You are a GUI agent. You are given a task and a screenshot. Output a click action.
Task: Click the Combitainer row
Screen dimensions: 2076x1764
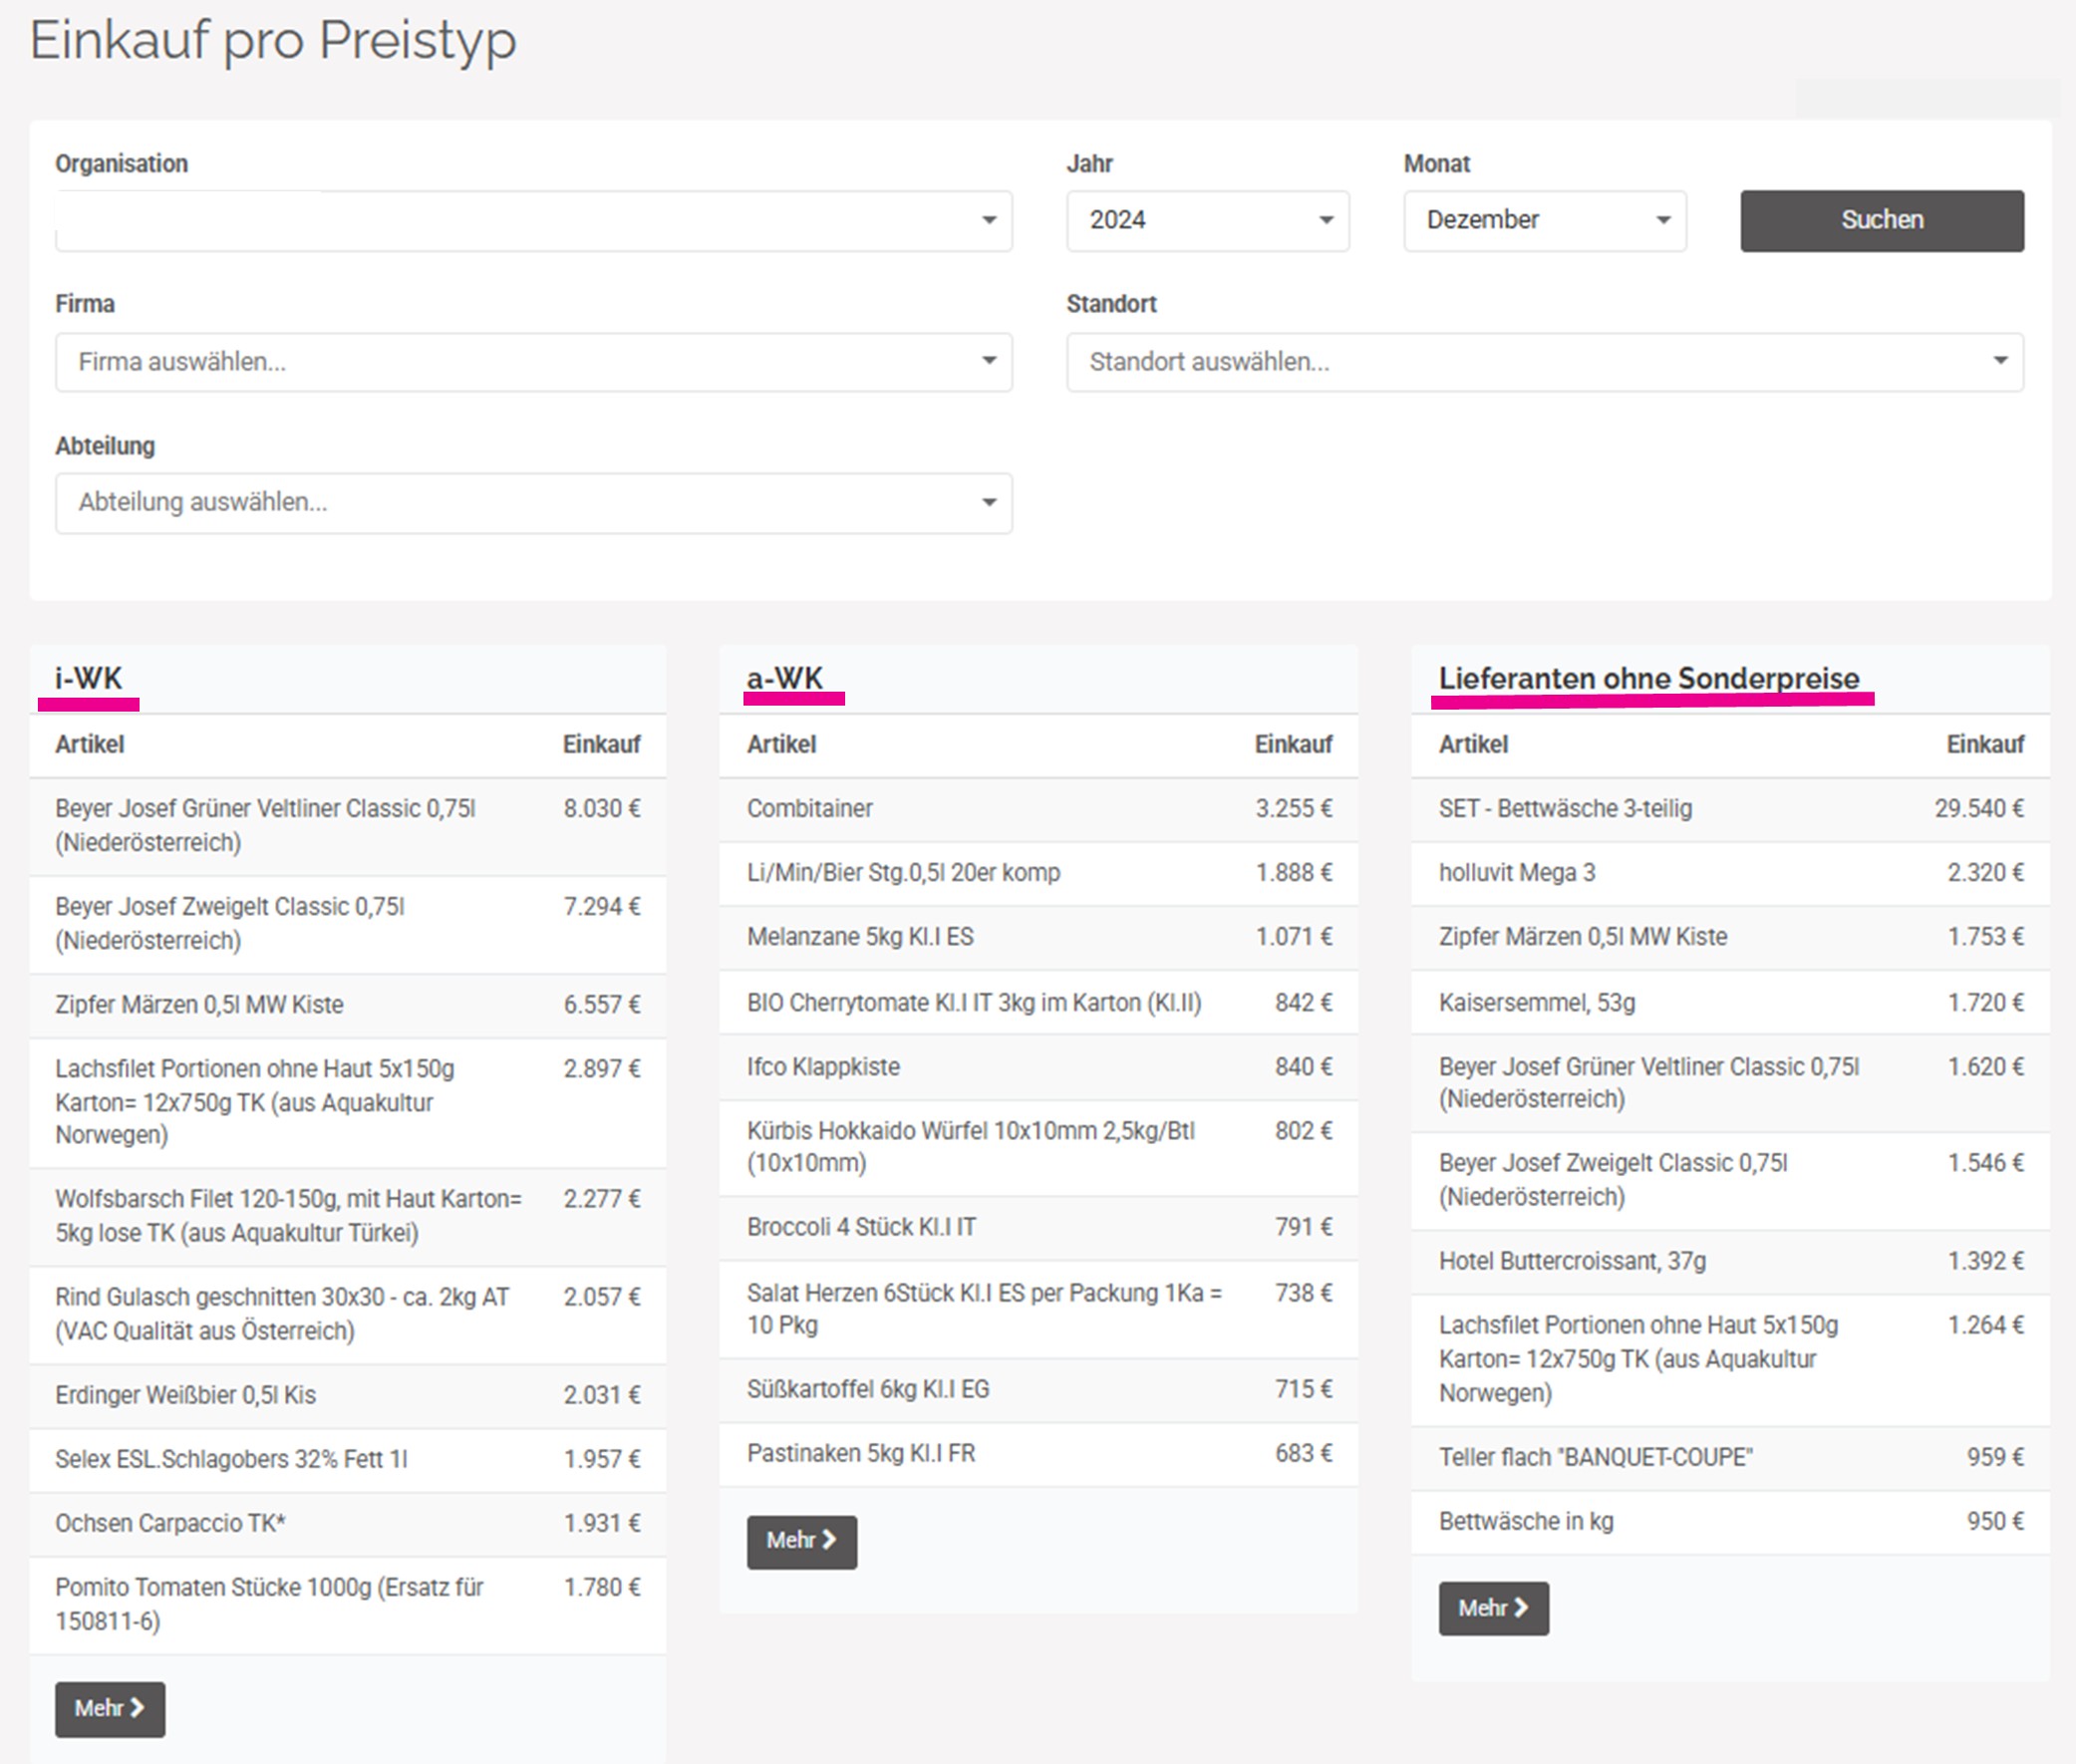click(1039, 809)
